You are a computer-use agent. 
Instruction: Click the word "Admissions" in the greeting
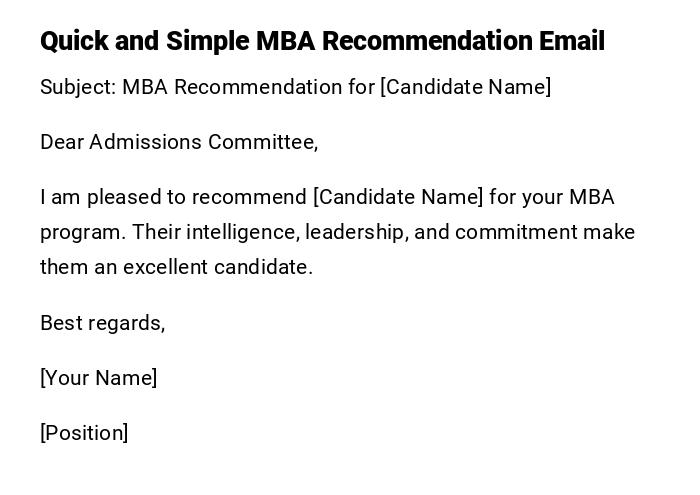click(x=146, y=142)
